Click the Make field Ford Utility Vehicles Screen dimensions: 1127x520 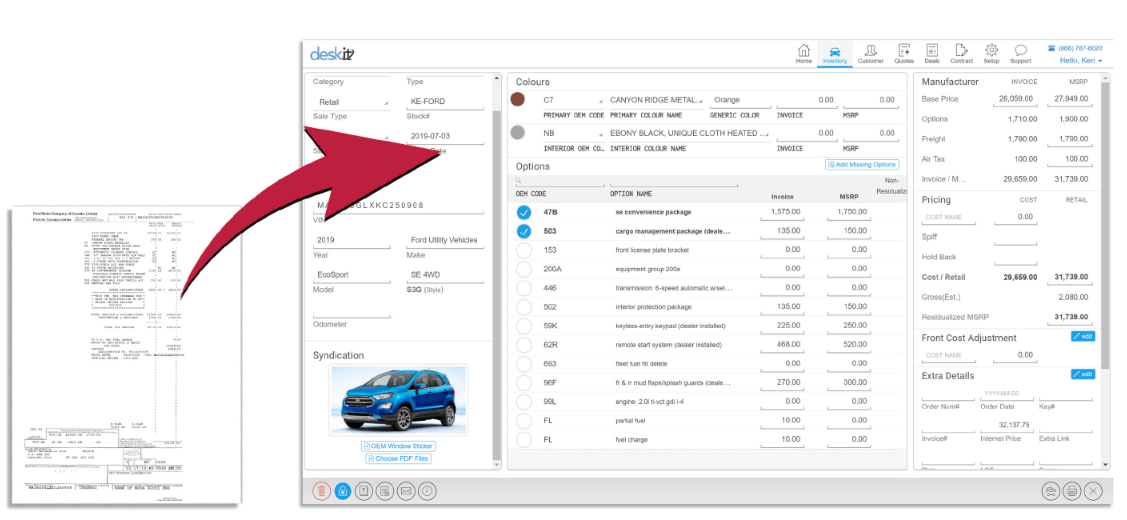pyautogui.click(x=445, y=240)
